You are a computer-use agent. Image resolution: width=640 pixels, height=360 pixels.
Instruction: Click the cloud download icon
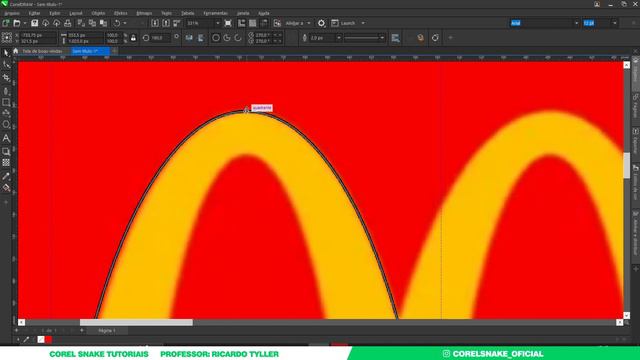pos(46,23)
